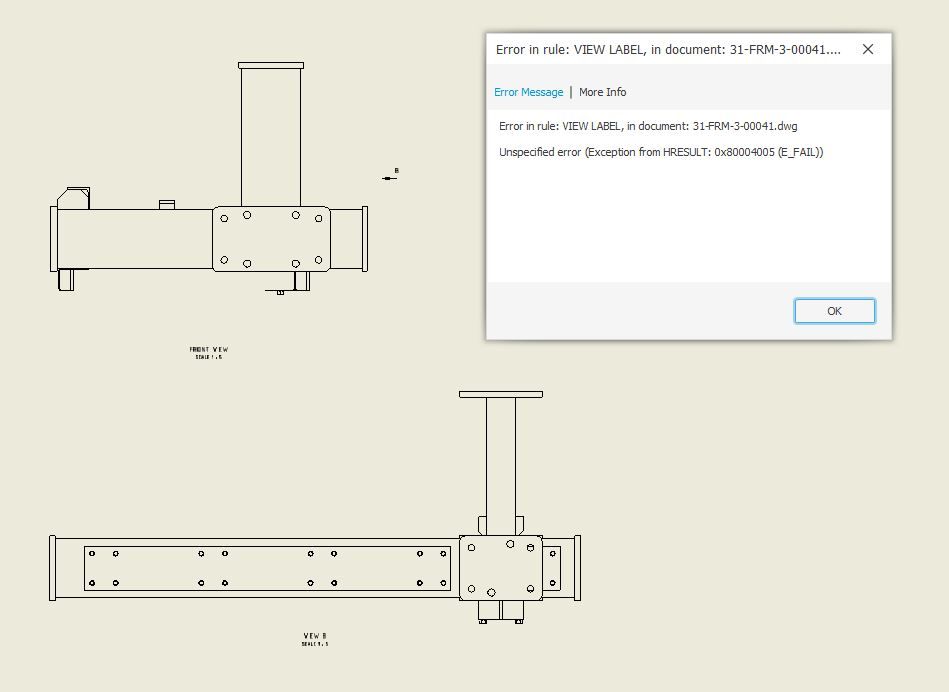Screen dimensions: 949x692
Task: Click the small lug atop front view beam
Action: (167, 205)
